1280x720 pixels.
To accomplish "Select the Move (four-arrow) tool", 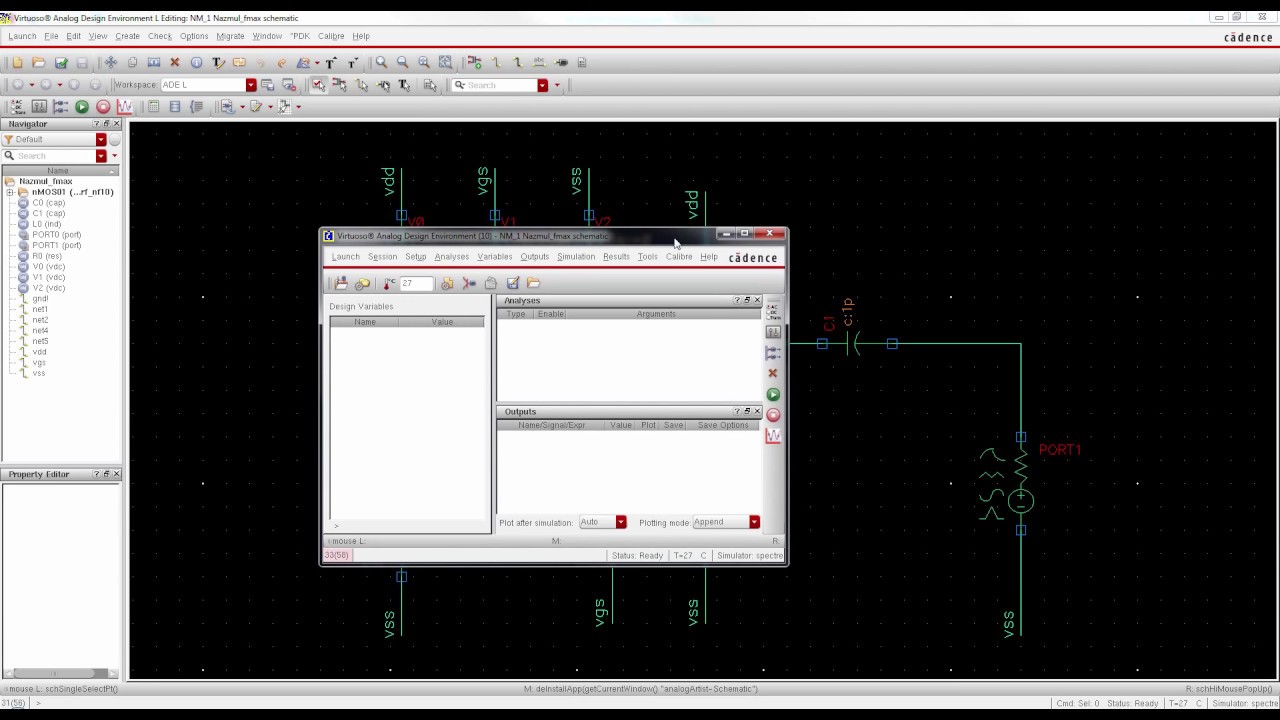I will tap(110, 62).
